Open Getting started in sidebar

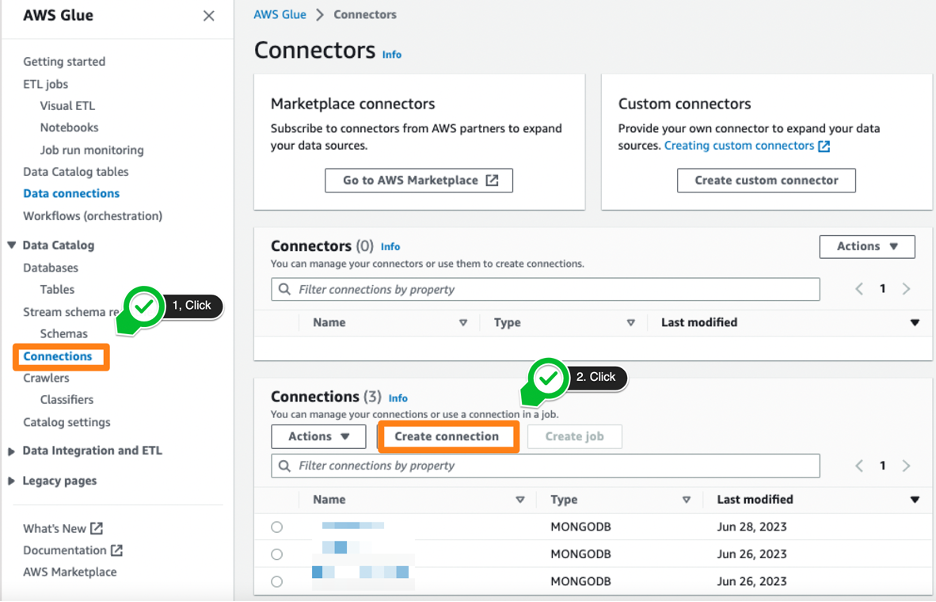[x=64, y=62]
